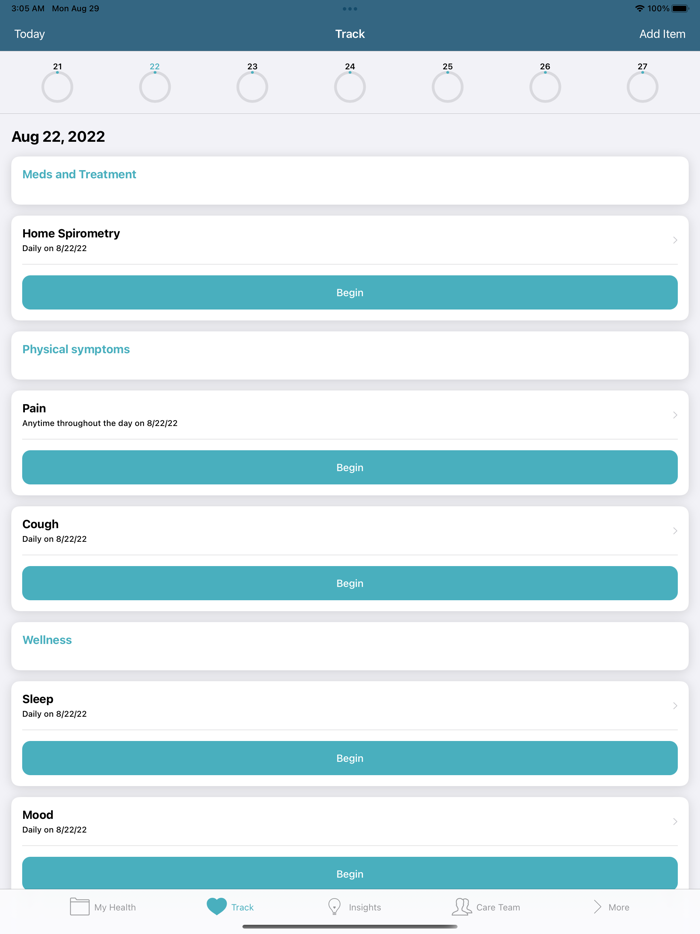Expand the Home Spirometry entry chevron
Viewport: 700px width, 934px height.
pyautogui.click(x=674, y=240)
